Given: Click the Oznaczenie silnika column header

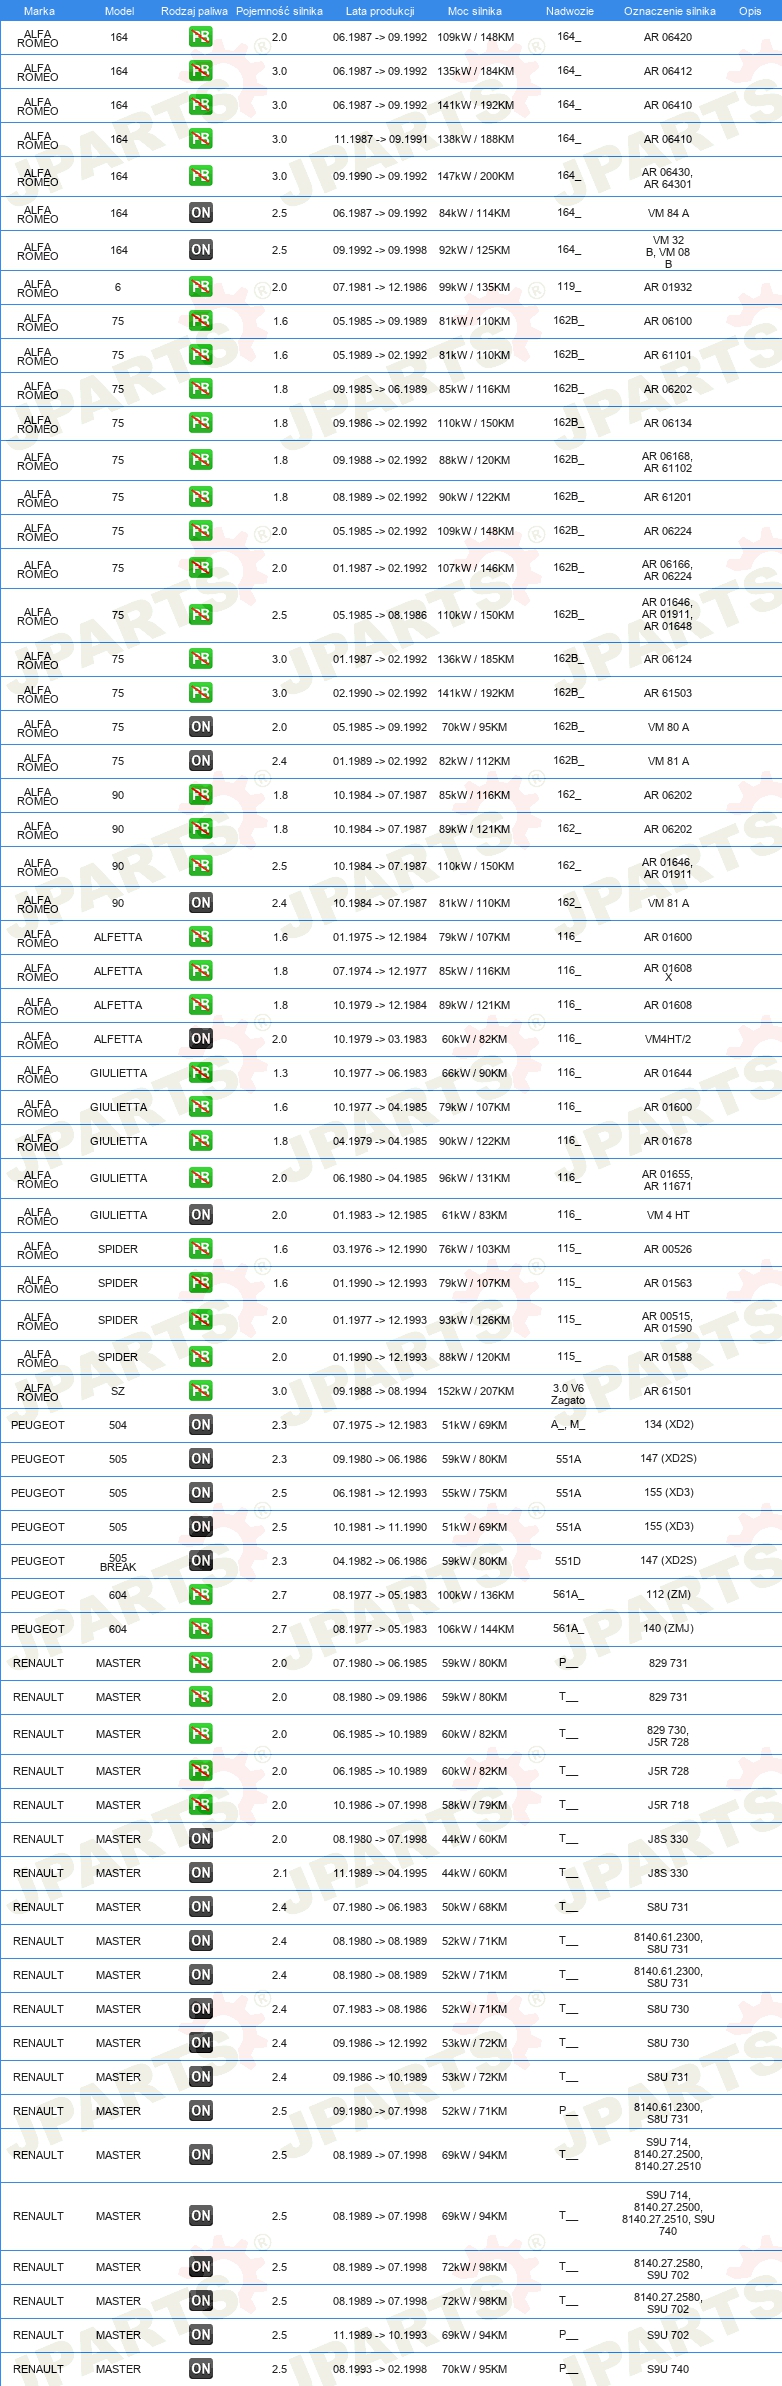Looking at the screenshot, I should pyautogui.click(x=670, y=11).
